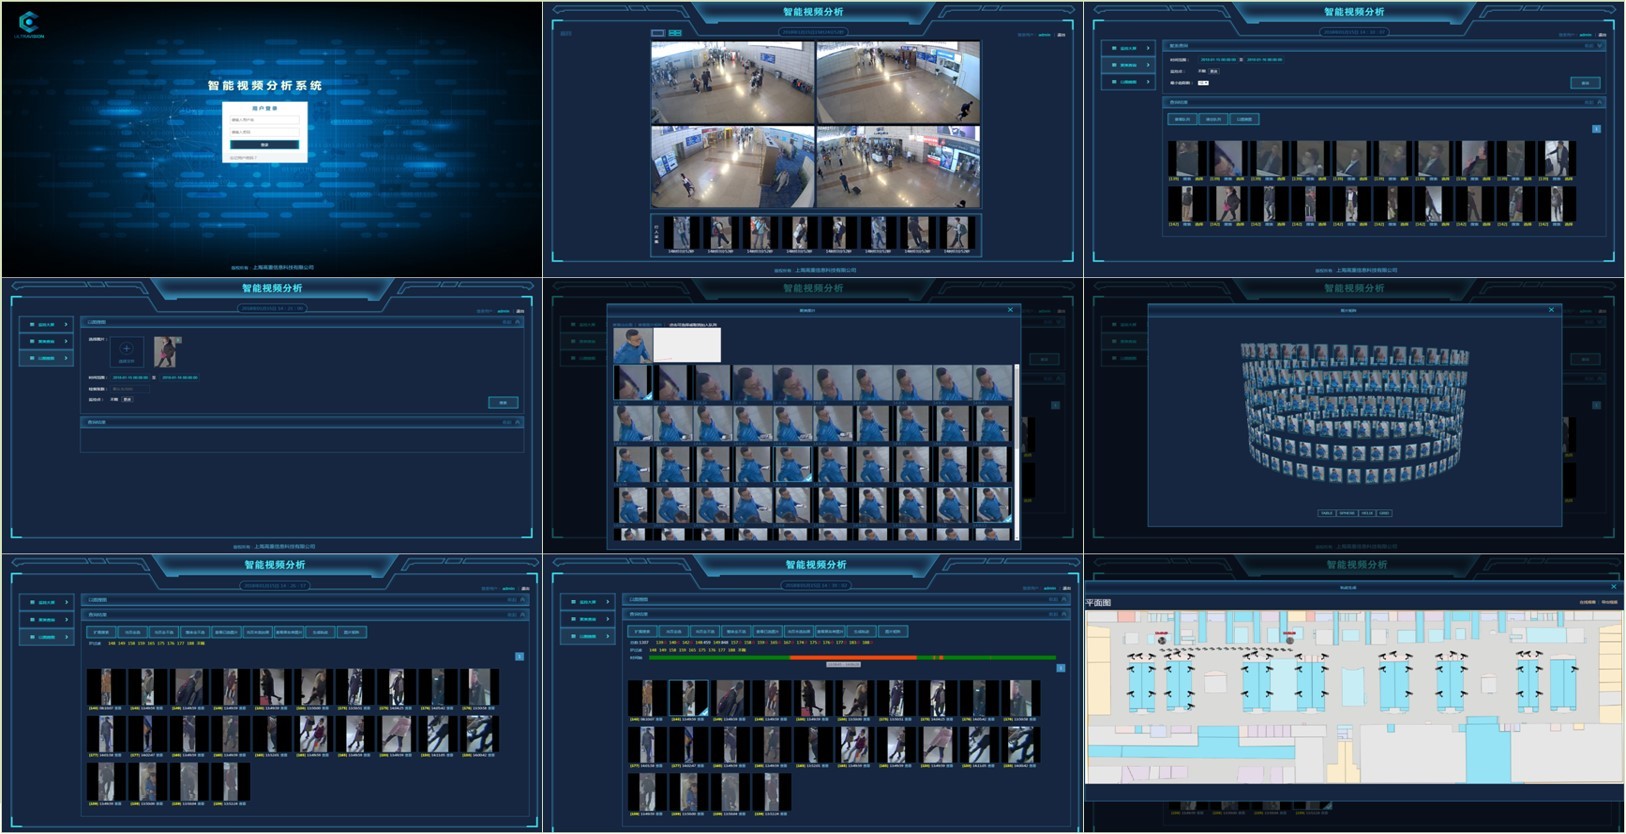Image resolution: width=1626 pixels, height=834 pixels.
Task: Collapse the query conditions panel above face results
Action: (x=1600, y=46)
